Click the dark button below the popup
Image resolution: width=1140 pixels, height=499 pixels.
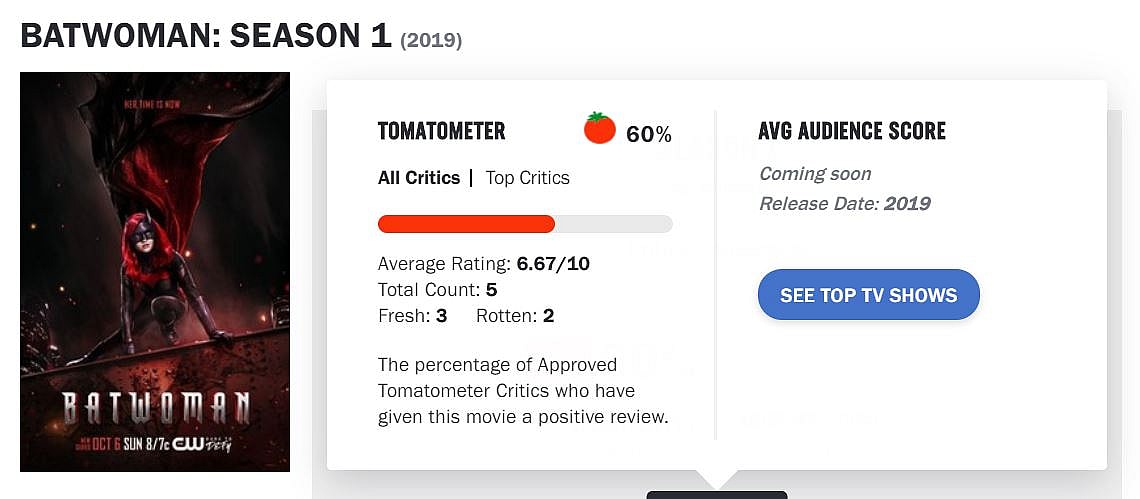[716, 494]
